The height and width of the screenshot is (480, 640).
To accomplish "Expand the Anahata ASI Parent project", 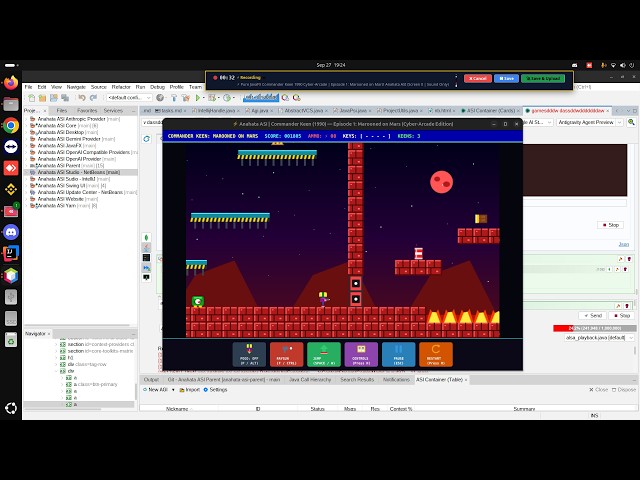I will (x=27, y=166).
